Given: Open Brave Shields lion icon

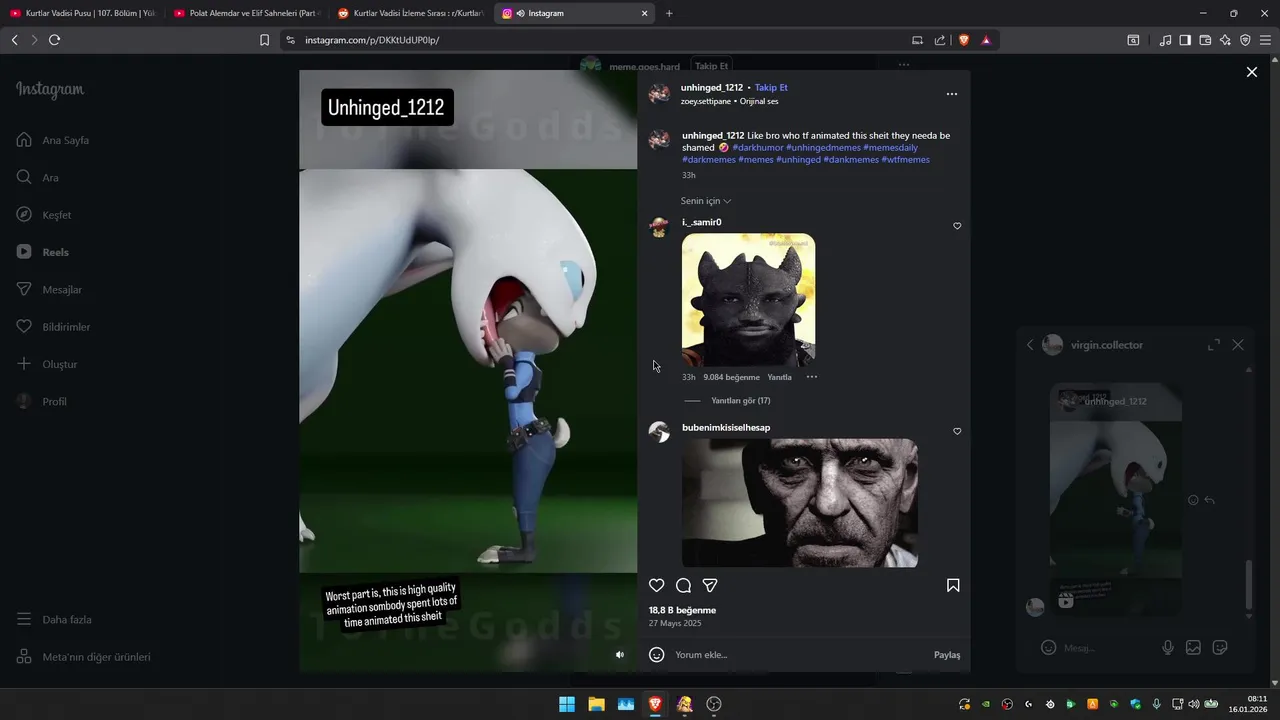Looking at the screenshot, I should coord(964,40).
